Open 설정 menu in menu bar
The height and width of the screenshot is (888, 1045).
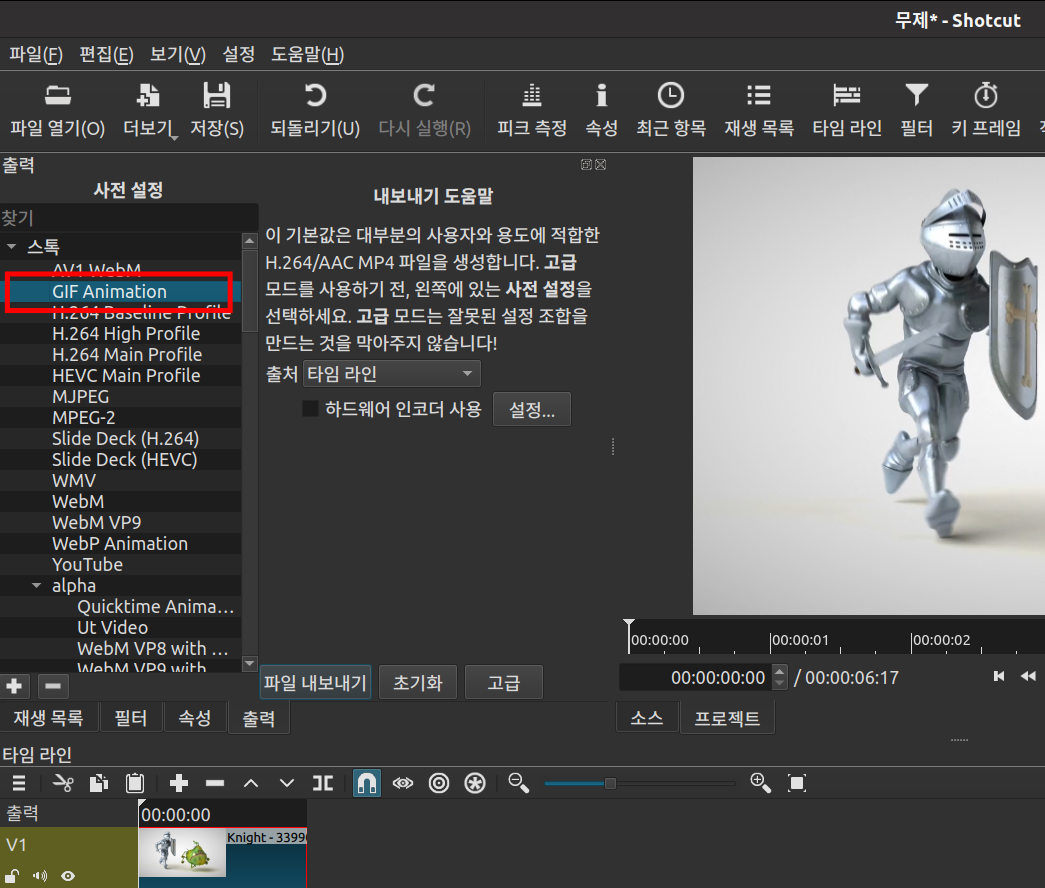[x=239, y=55]
